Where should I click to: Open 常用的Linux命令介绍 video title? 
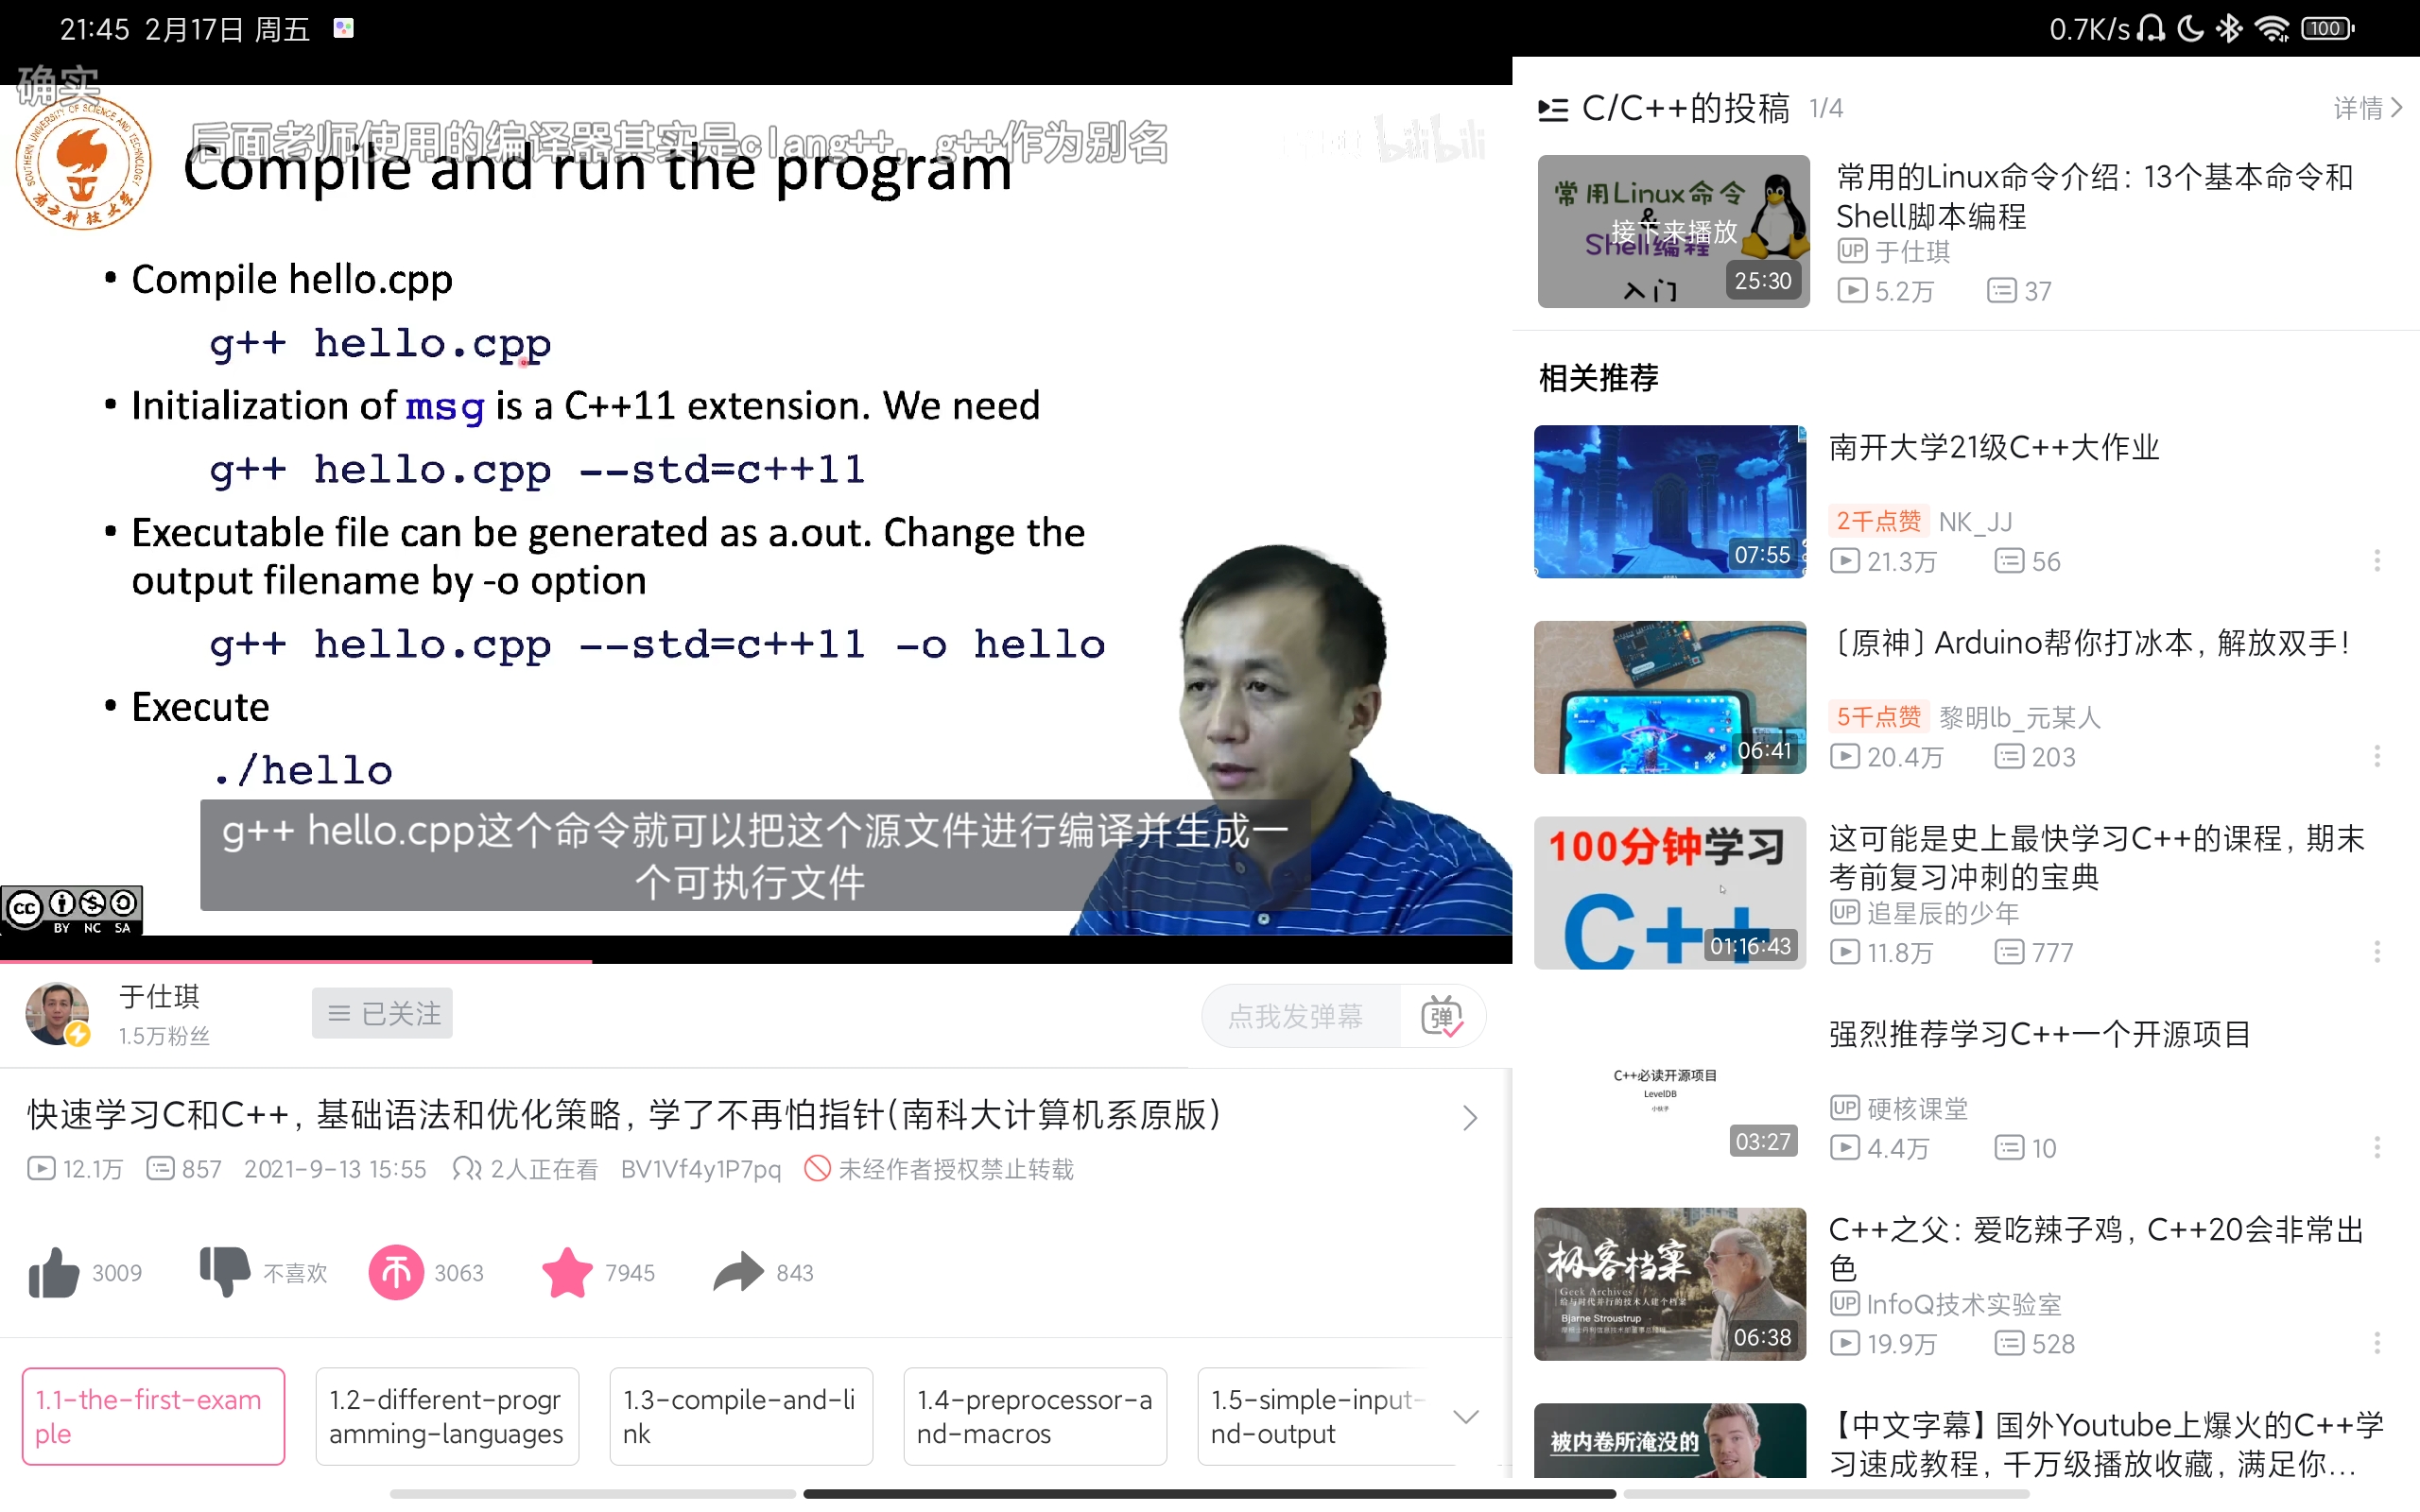pos(2095,196)
